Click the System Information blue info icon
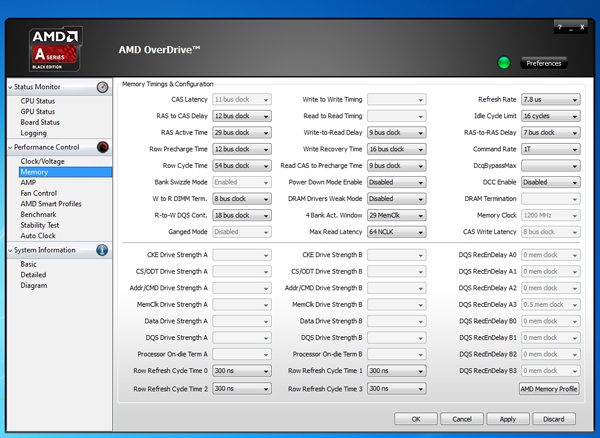This screenshot has height=438, width=600. click(x=102, y=250)
